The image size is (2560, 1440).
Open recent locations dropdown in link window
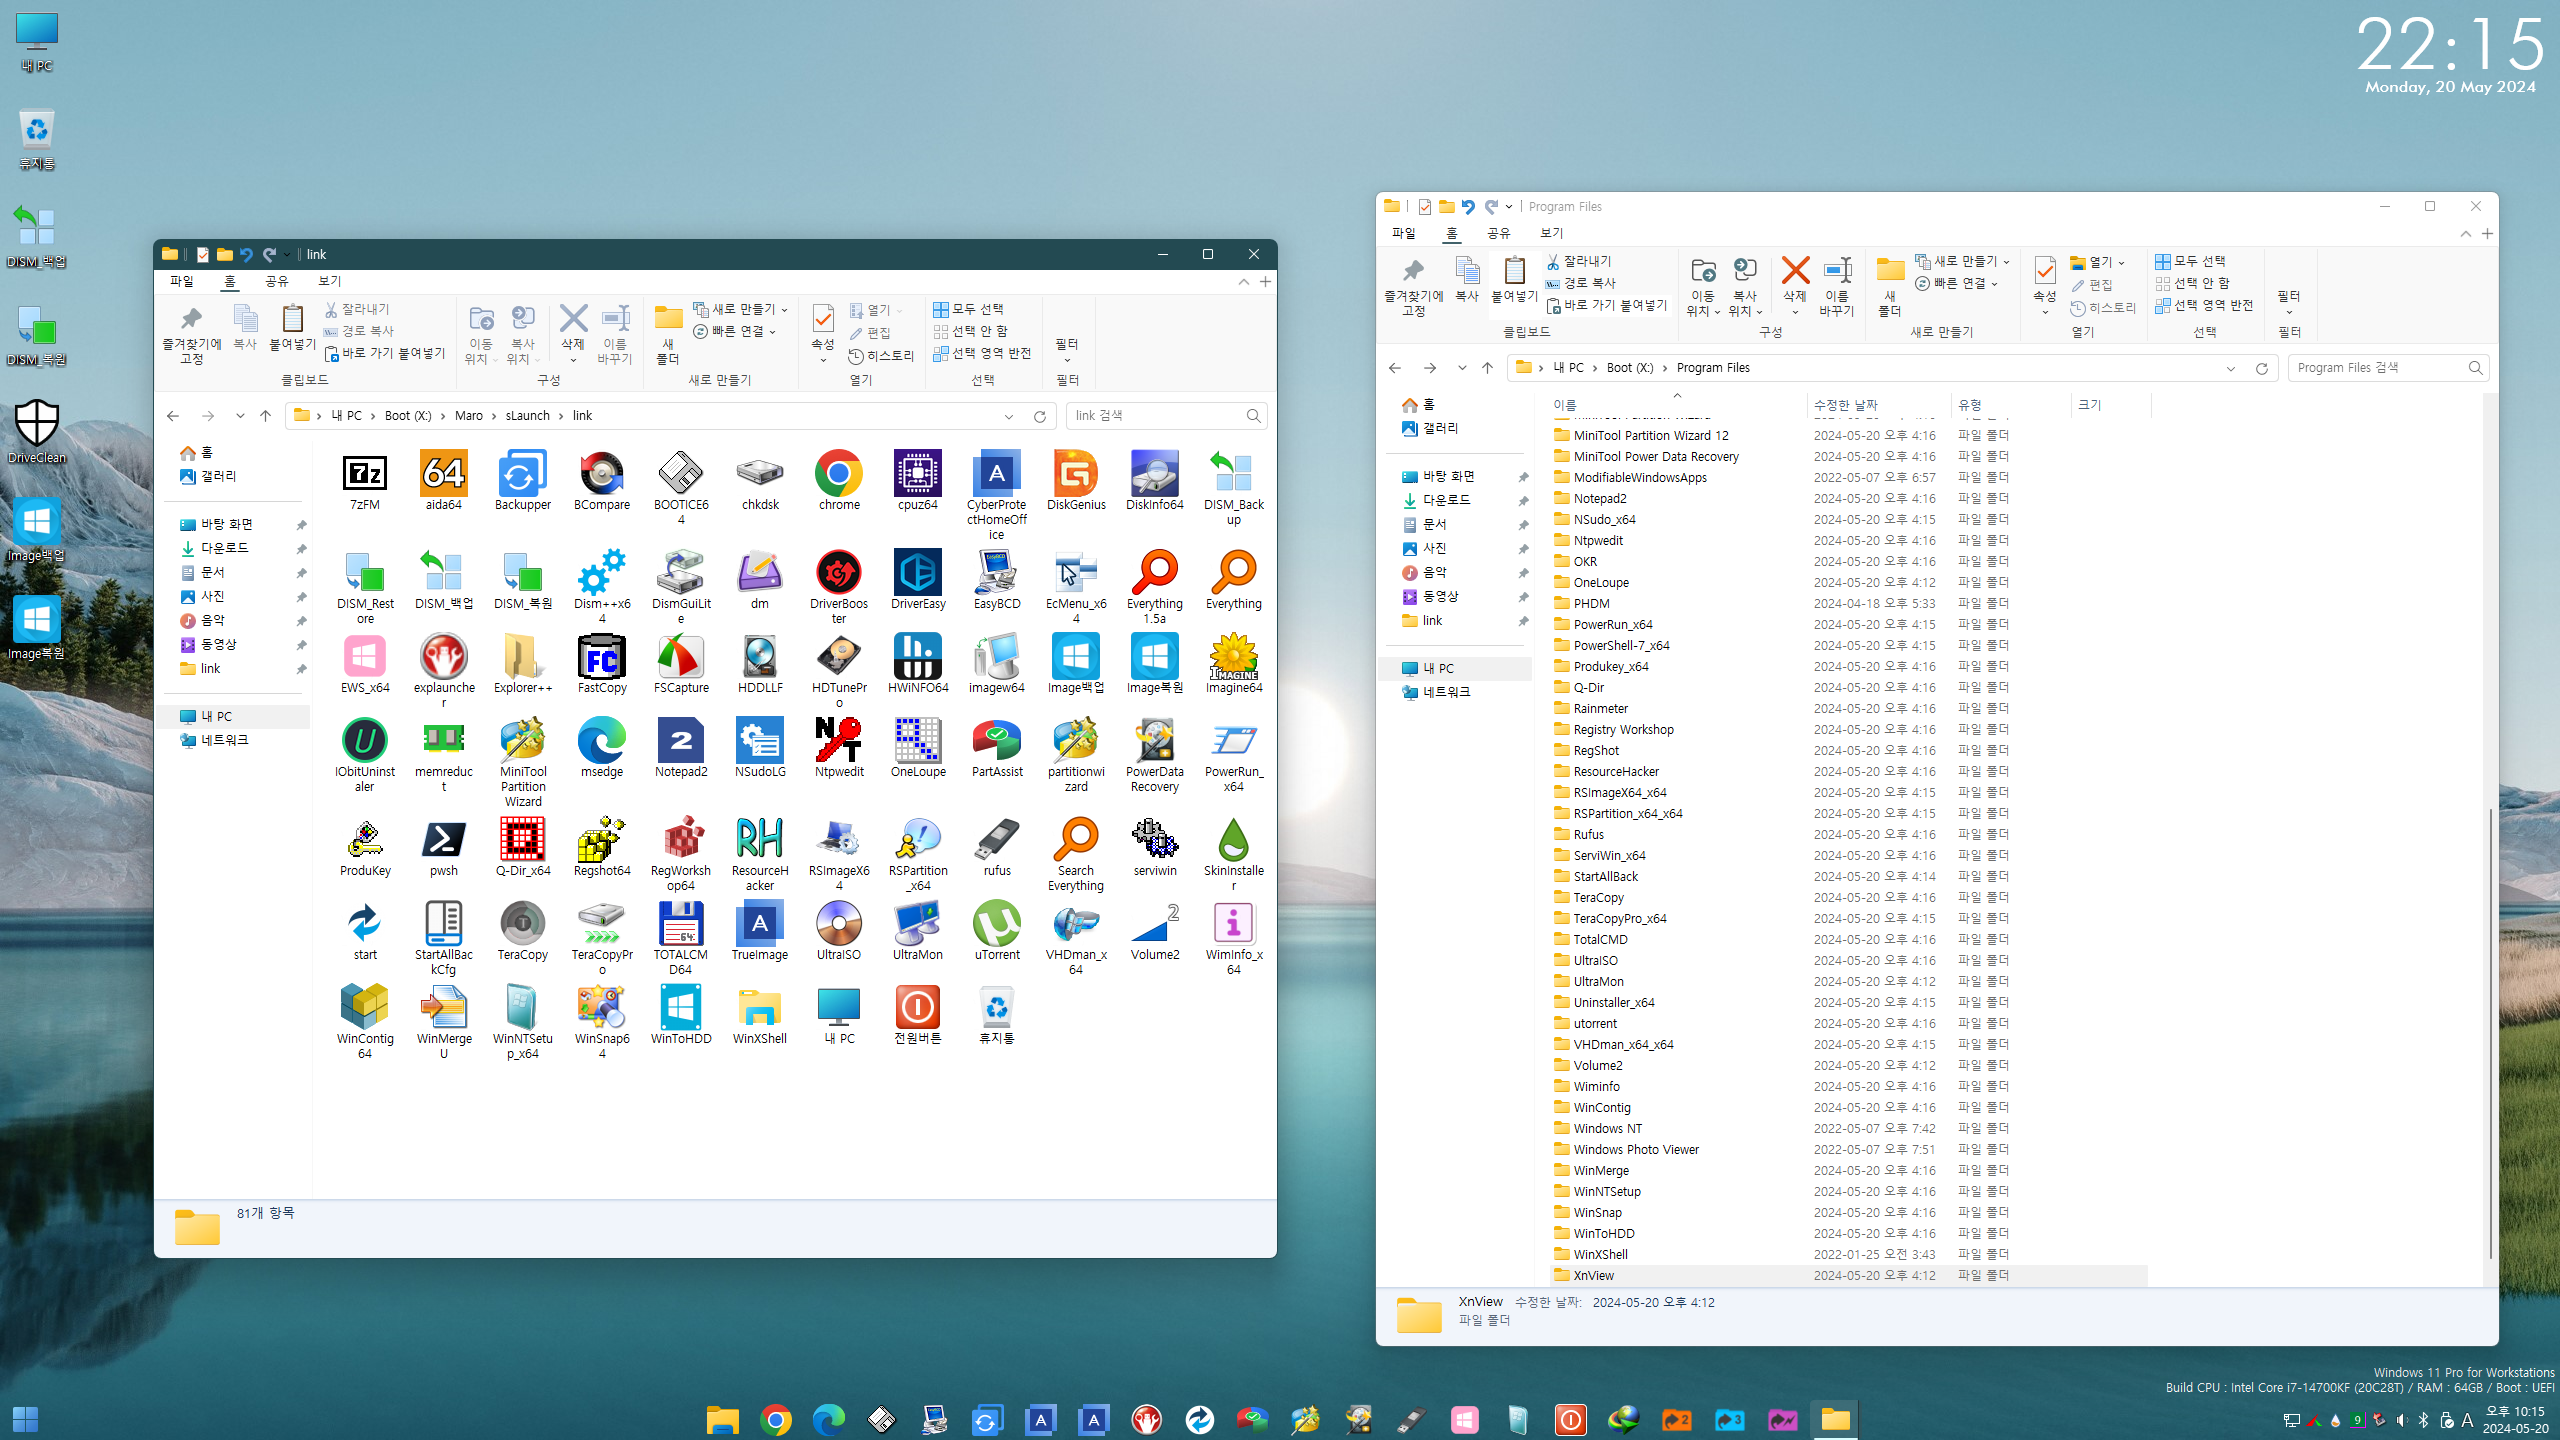point(240,416)
